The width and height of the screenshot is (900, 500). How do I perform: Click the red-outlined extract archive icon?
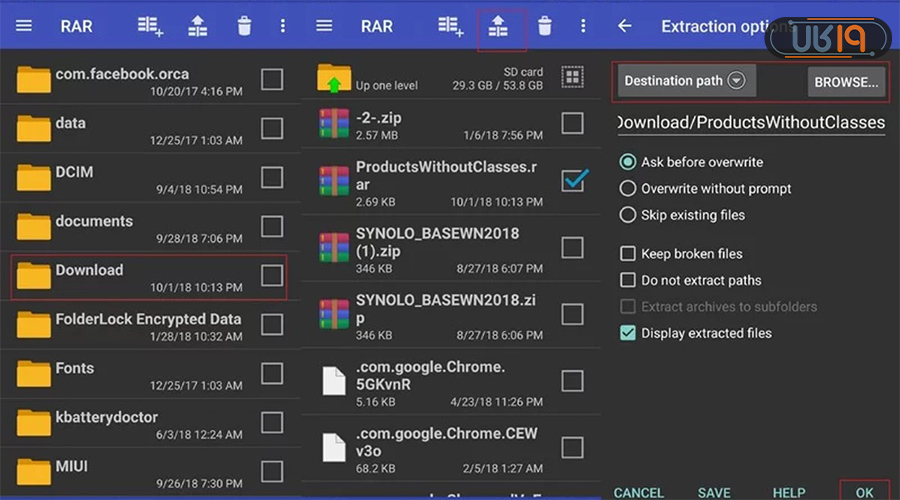tap(498, 27)
